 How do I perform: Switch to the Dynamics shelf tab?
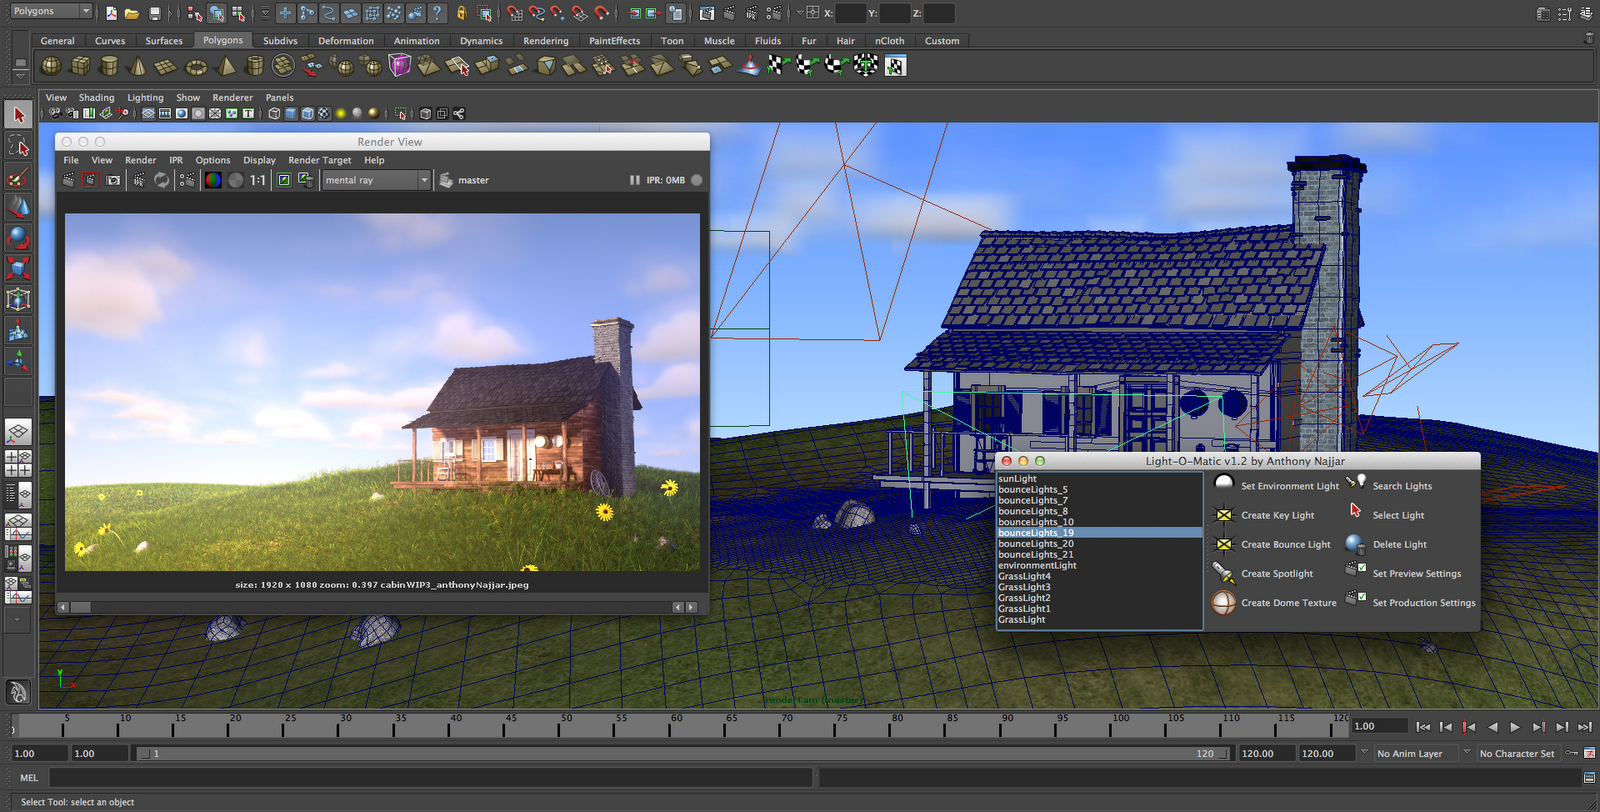481,41
